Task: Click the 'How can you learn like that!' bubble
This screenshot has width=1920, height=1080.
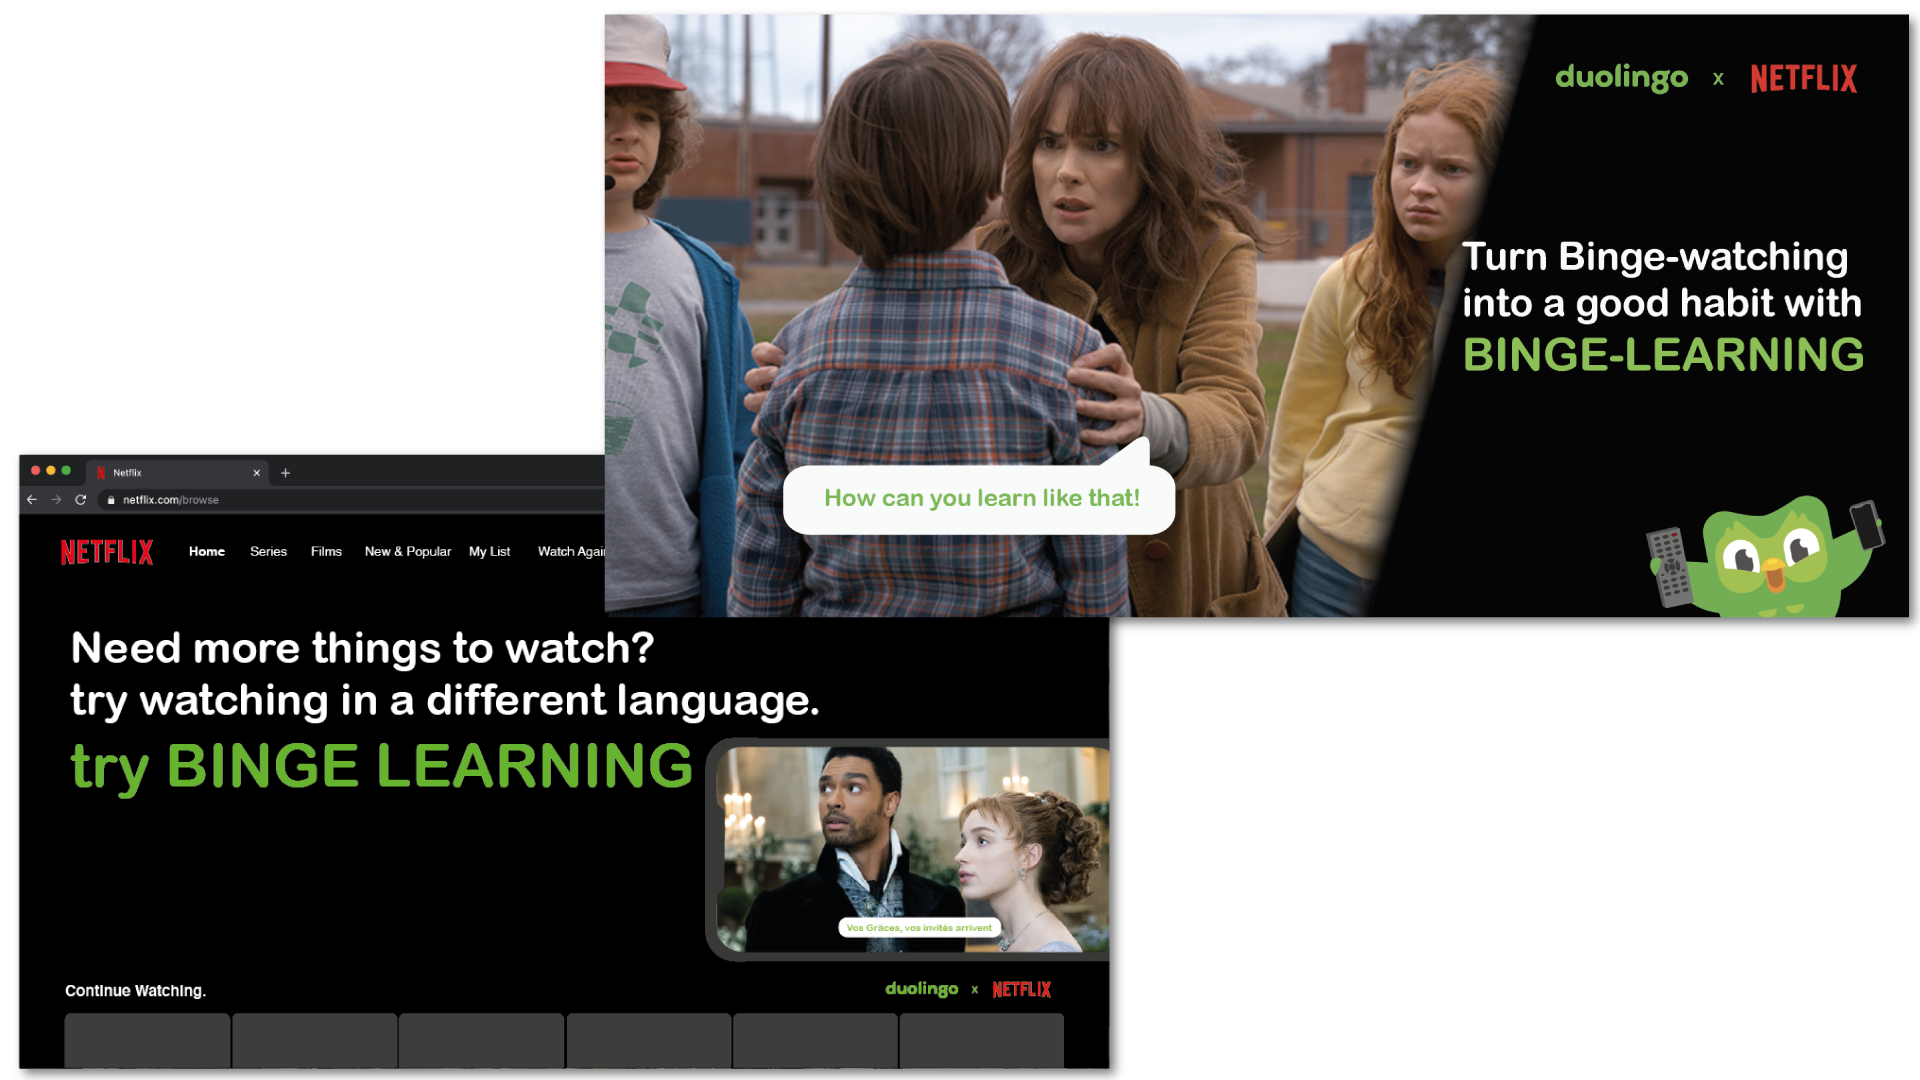Action: 981,498
